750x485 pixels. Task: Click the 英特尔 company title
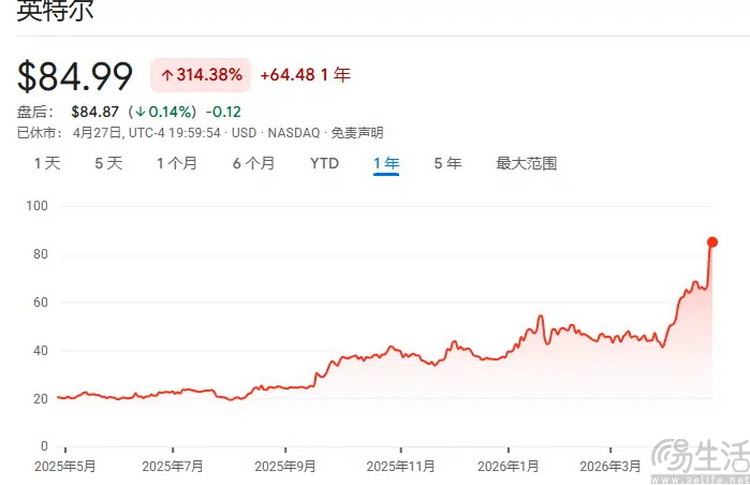pos(55,10)
